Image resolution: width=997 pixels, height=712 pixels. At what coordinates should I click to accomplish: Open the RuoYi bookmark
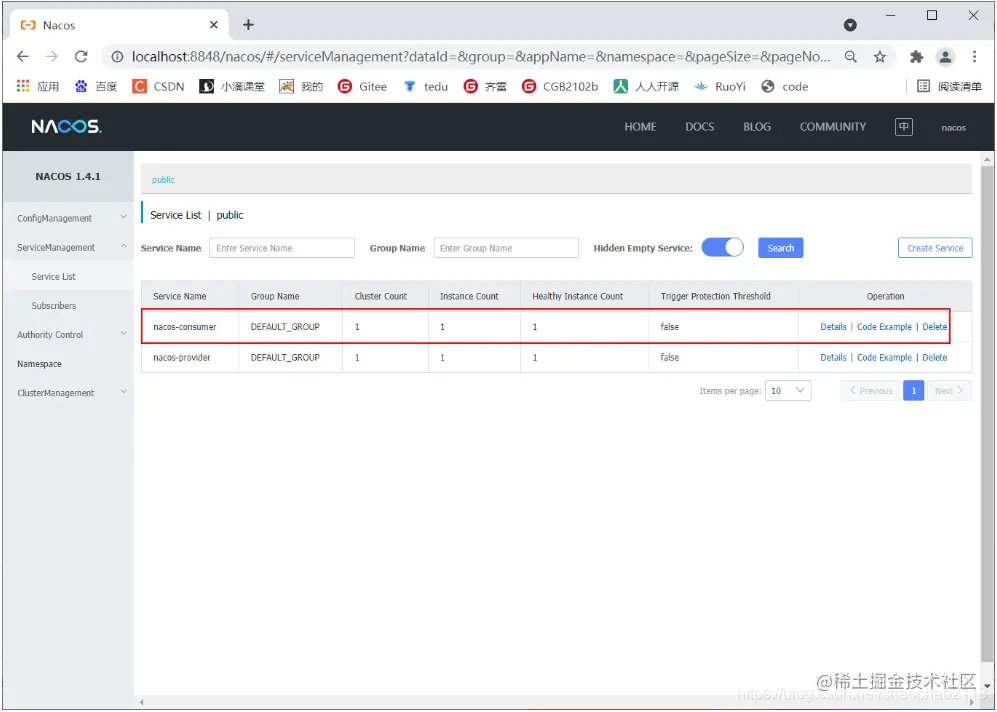coord(720,86)
